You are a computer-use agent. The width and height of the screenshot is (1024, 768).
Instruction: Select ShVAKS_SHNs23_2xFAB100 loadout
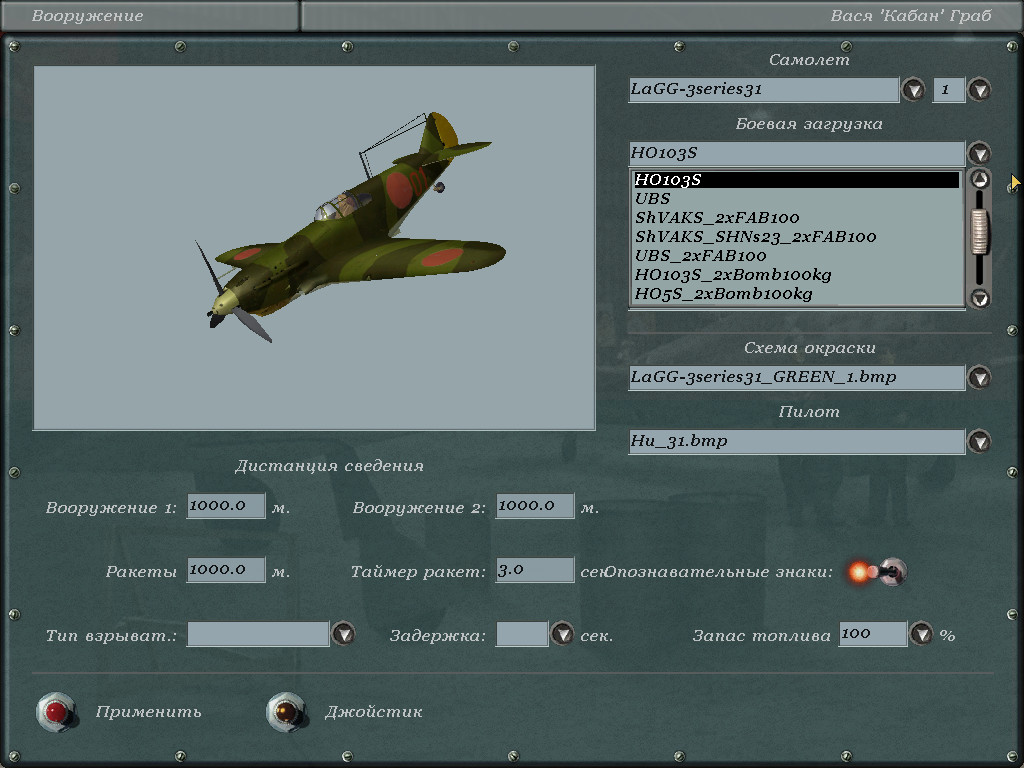point(796,236)
